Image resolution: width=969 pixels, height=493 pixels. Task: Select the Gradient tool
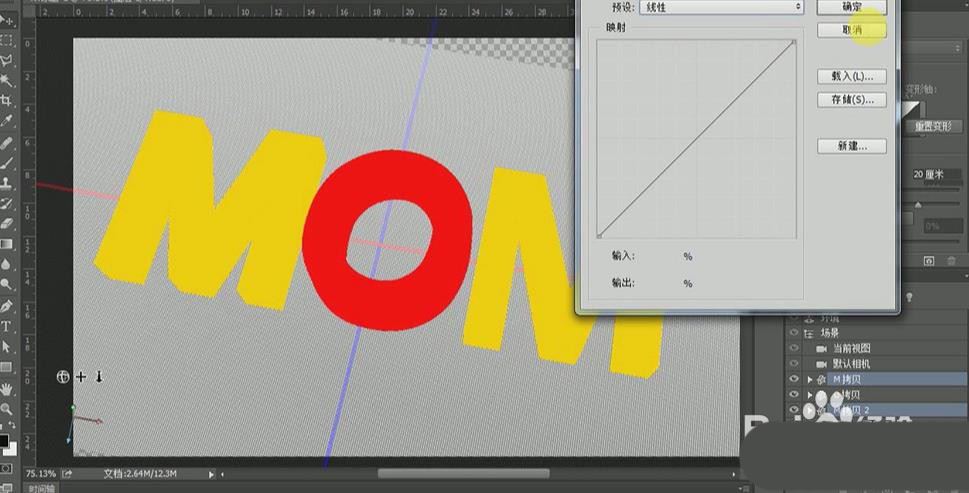coord(7,244)
